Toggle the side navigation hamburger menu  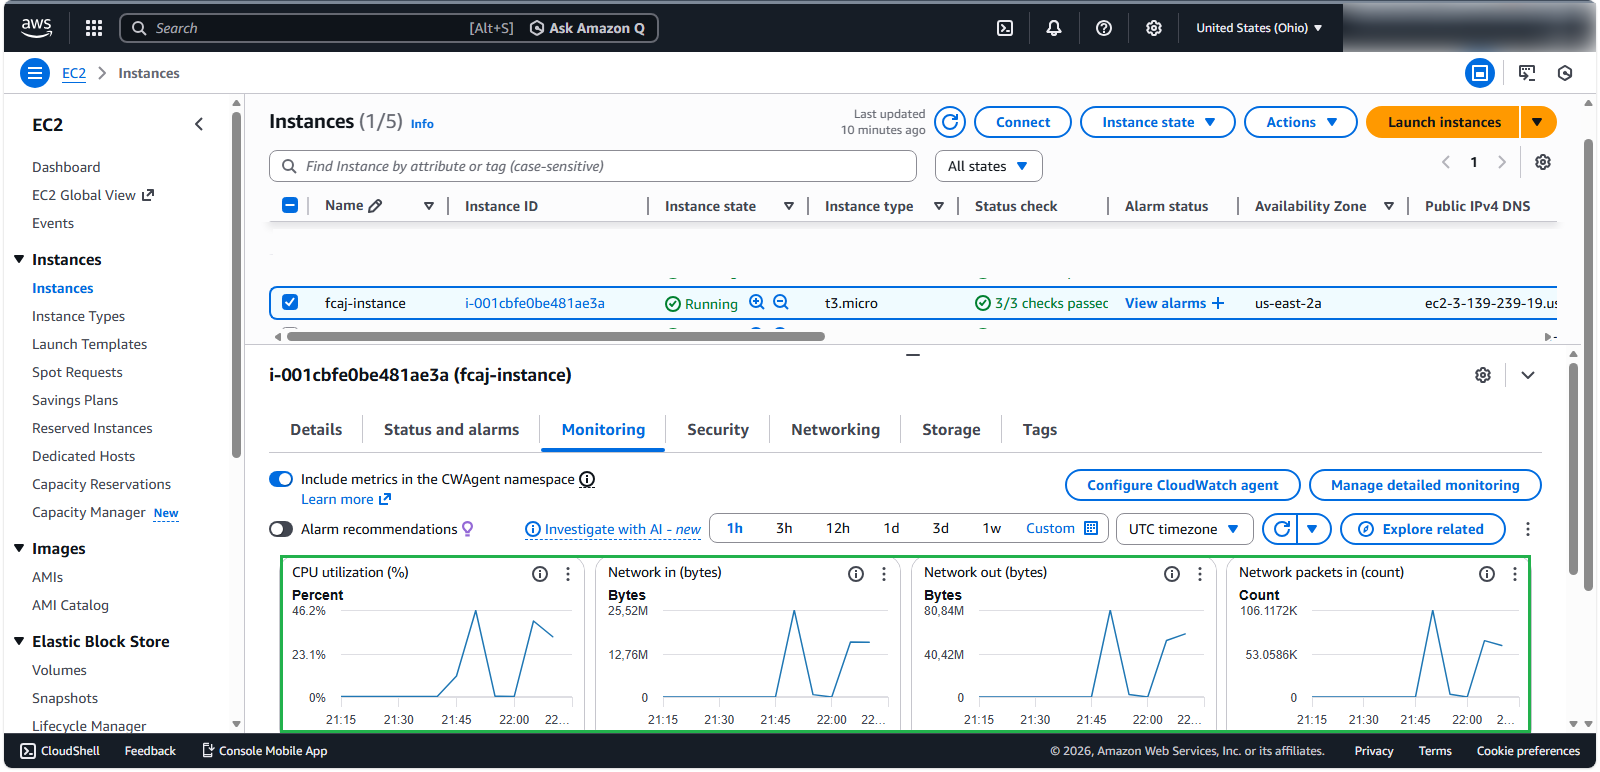35,73
